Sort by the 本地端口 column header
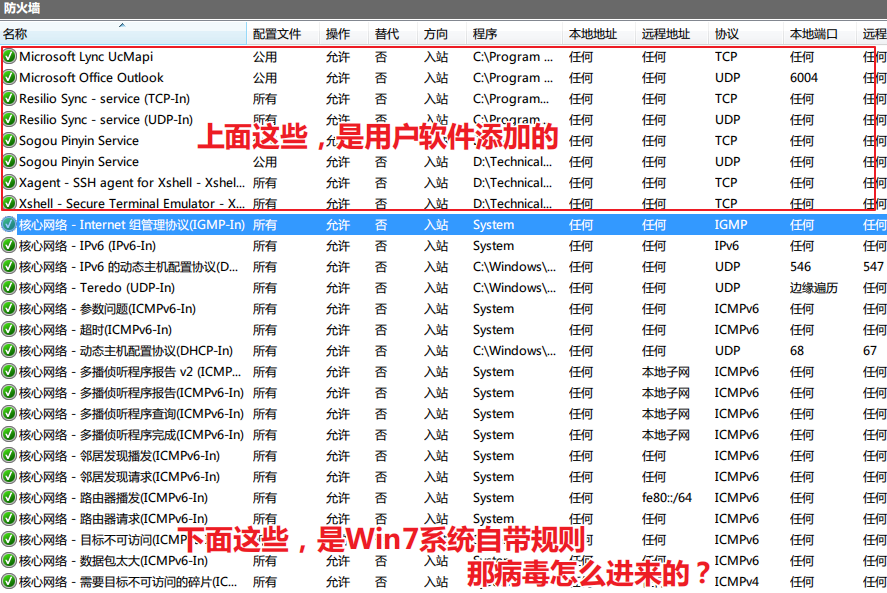 (820, 34)
